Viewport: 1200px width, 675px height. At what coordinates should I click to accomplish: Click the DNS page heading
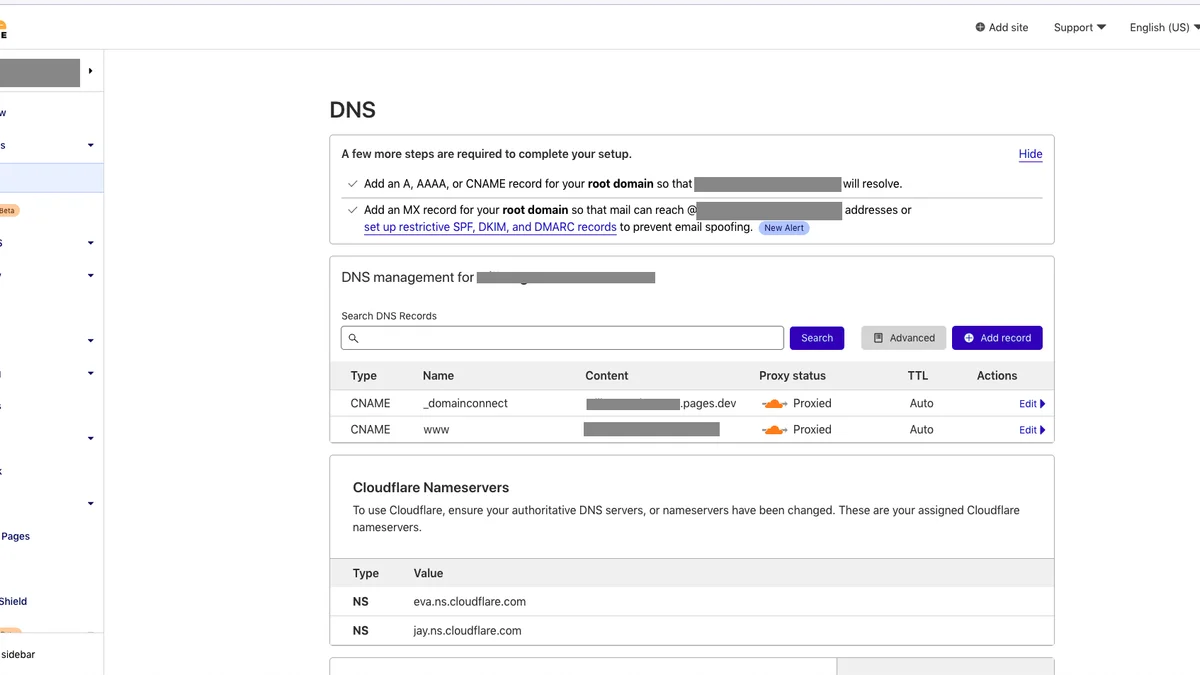[x=353, y=110]
